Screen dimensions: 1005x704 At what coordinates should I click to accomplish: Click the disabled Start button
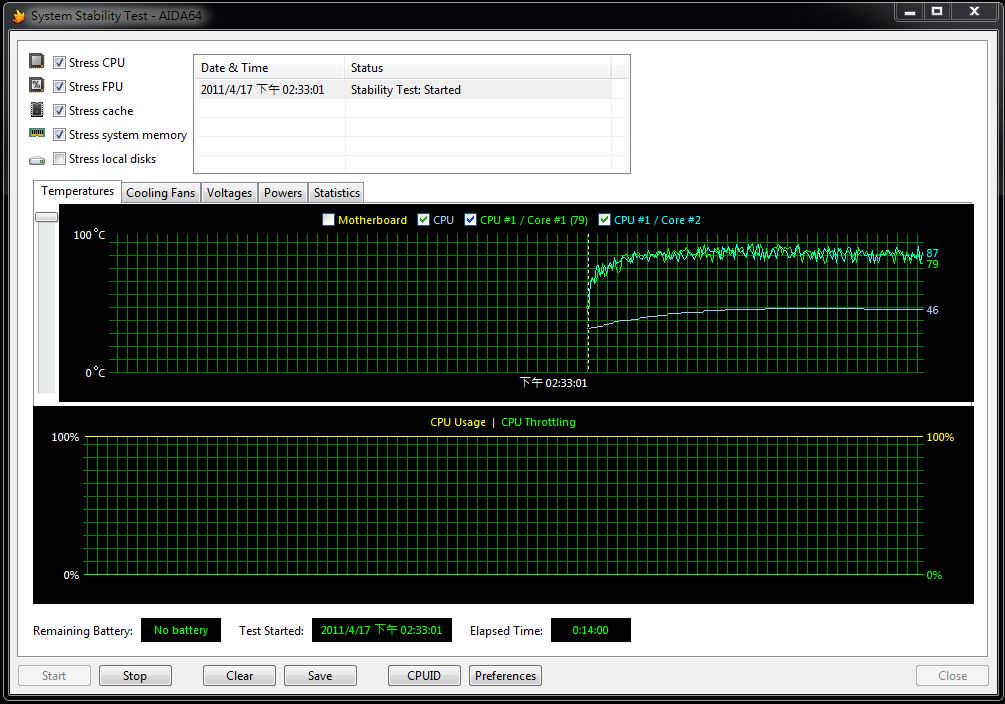click(x=54, y=676)
